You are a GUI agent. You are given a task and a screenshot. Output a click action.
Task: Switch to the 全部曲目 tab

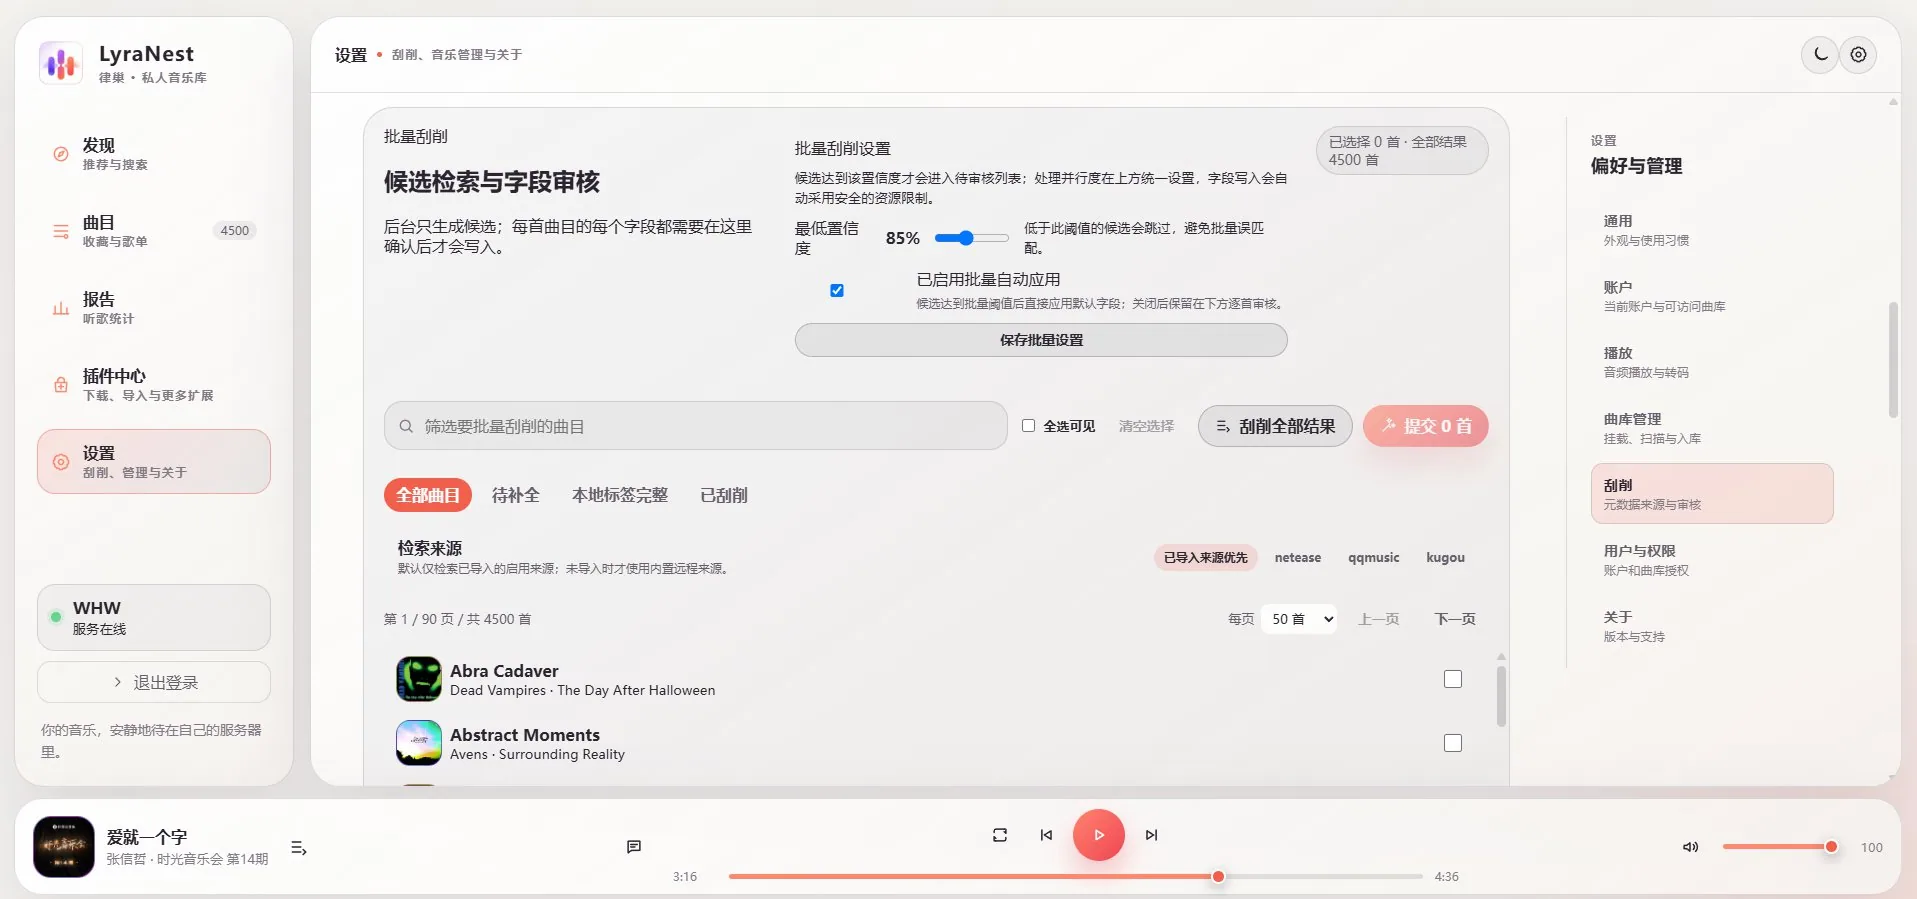[428, 495]
